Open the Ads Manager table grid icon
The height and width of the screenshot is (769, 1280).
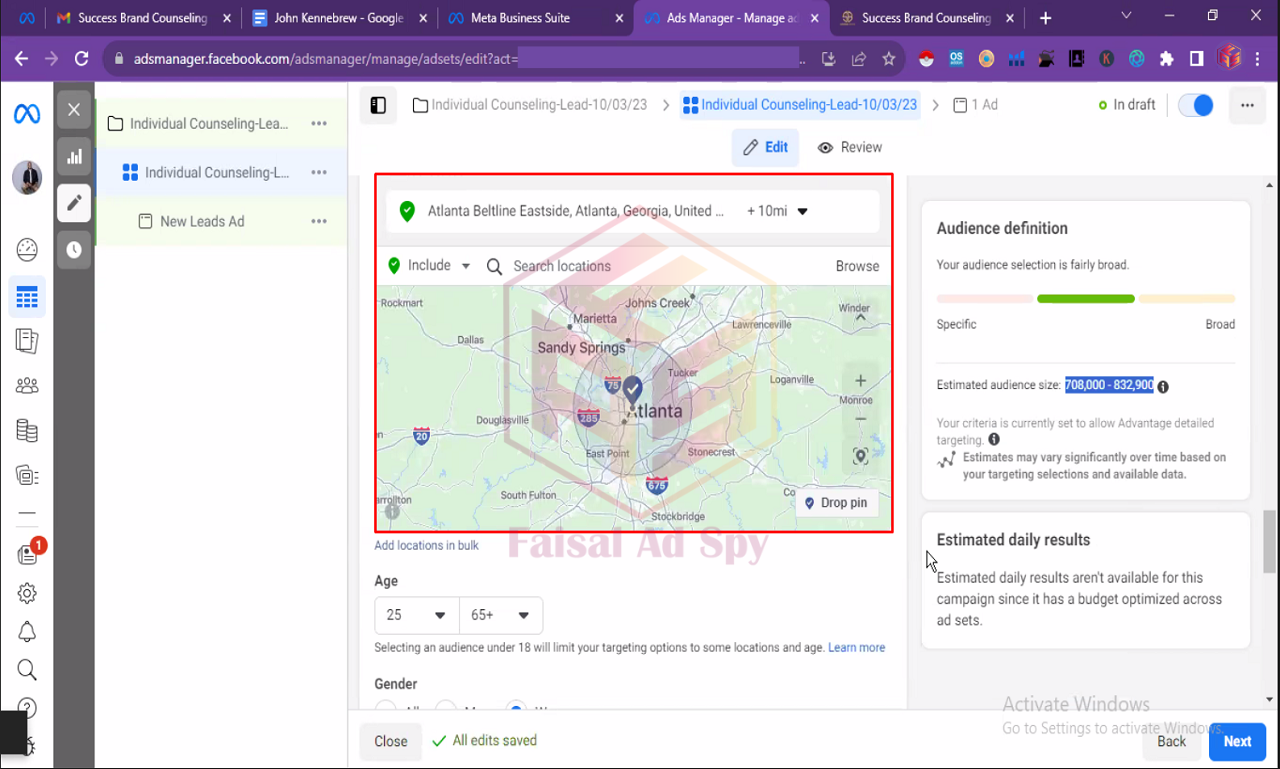27,297
